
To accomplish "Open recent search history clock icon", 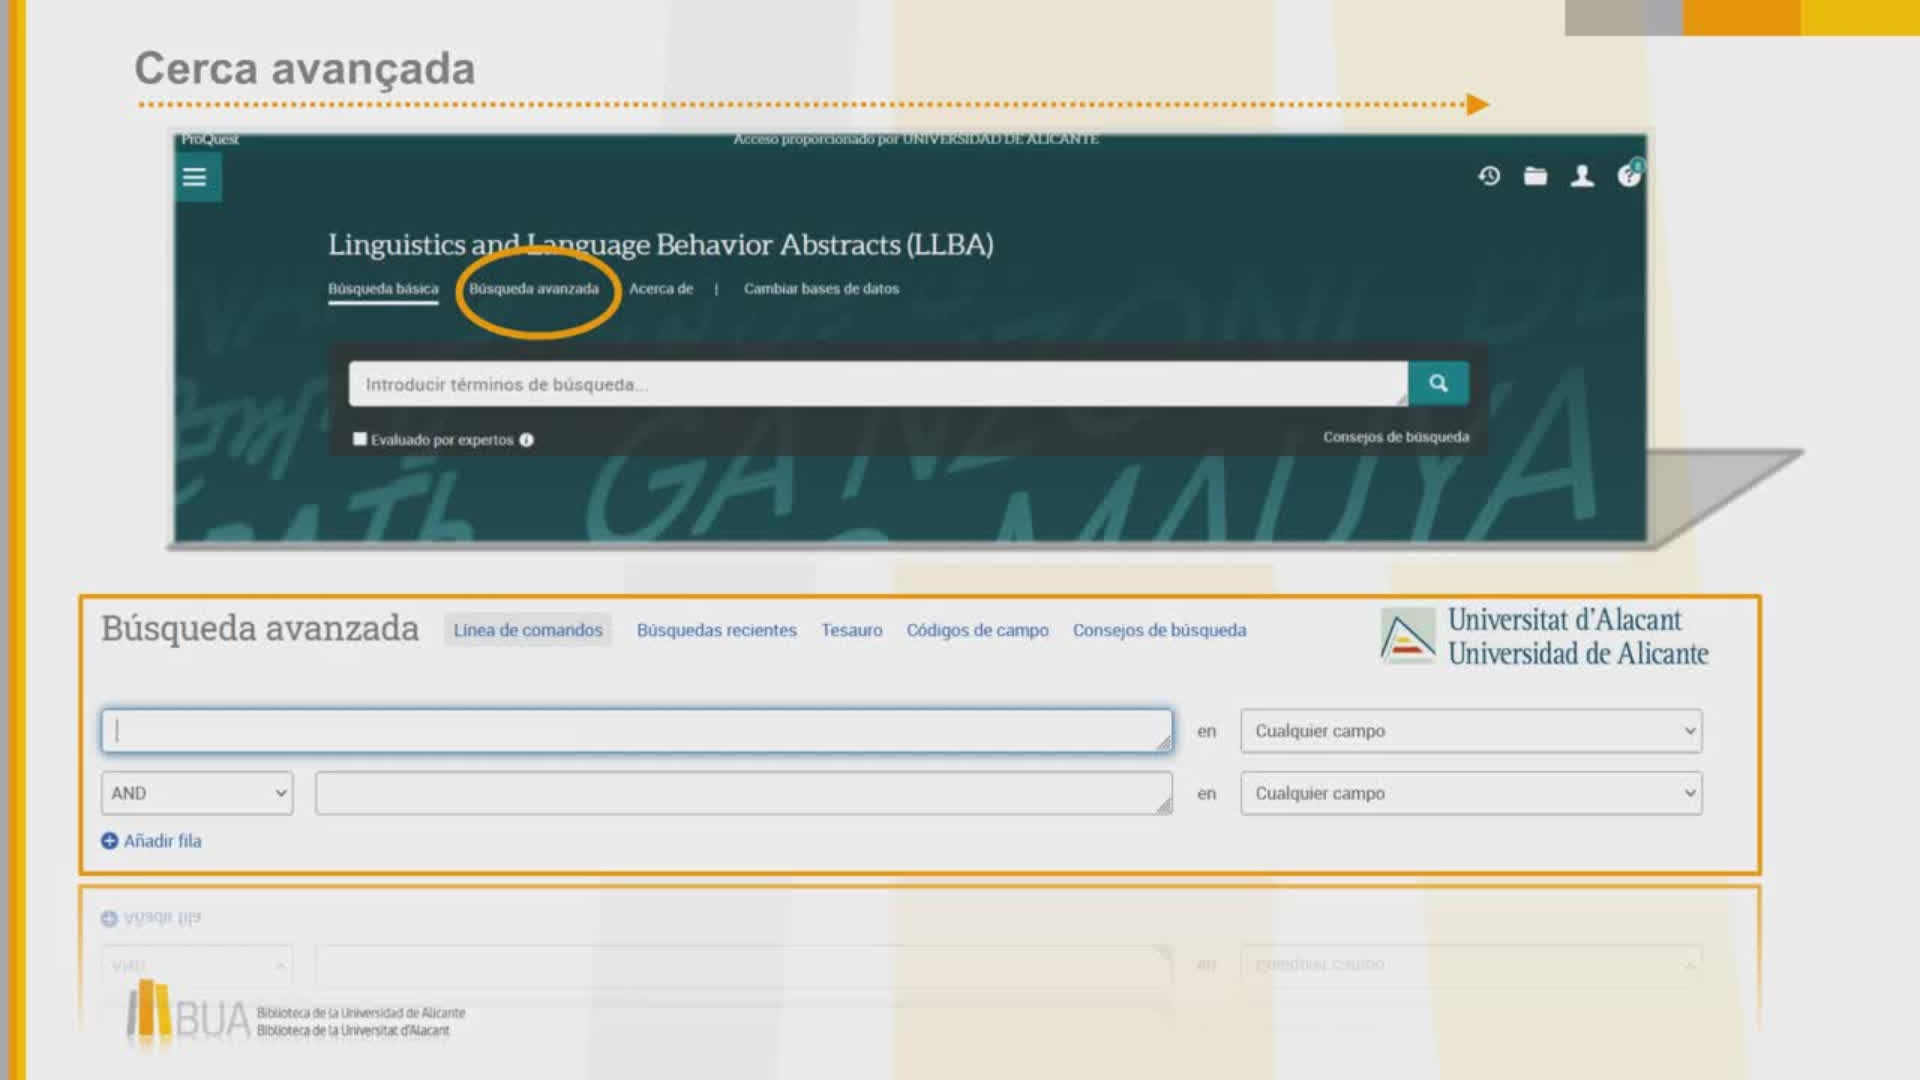I will pos(1489,177).
